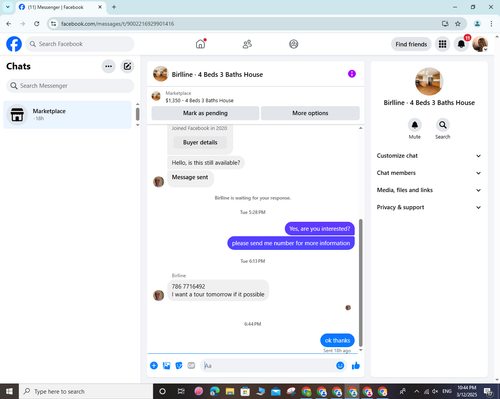Open Chrome profile icon
The width and height of the screenshot is (500, 399).
point(477,24)
